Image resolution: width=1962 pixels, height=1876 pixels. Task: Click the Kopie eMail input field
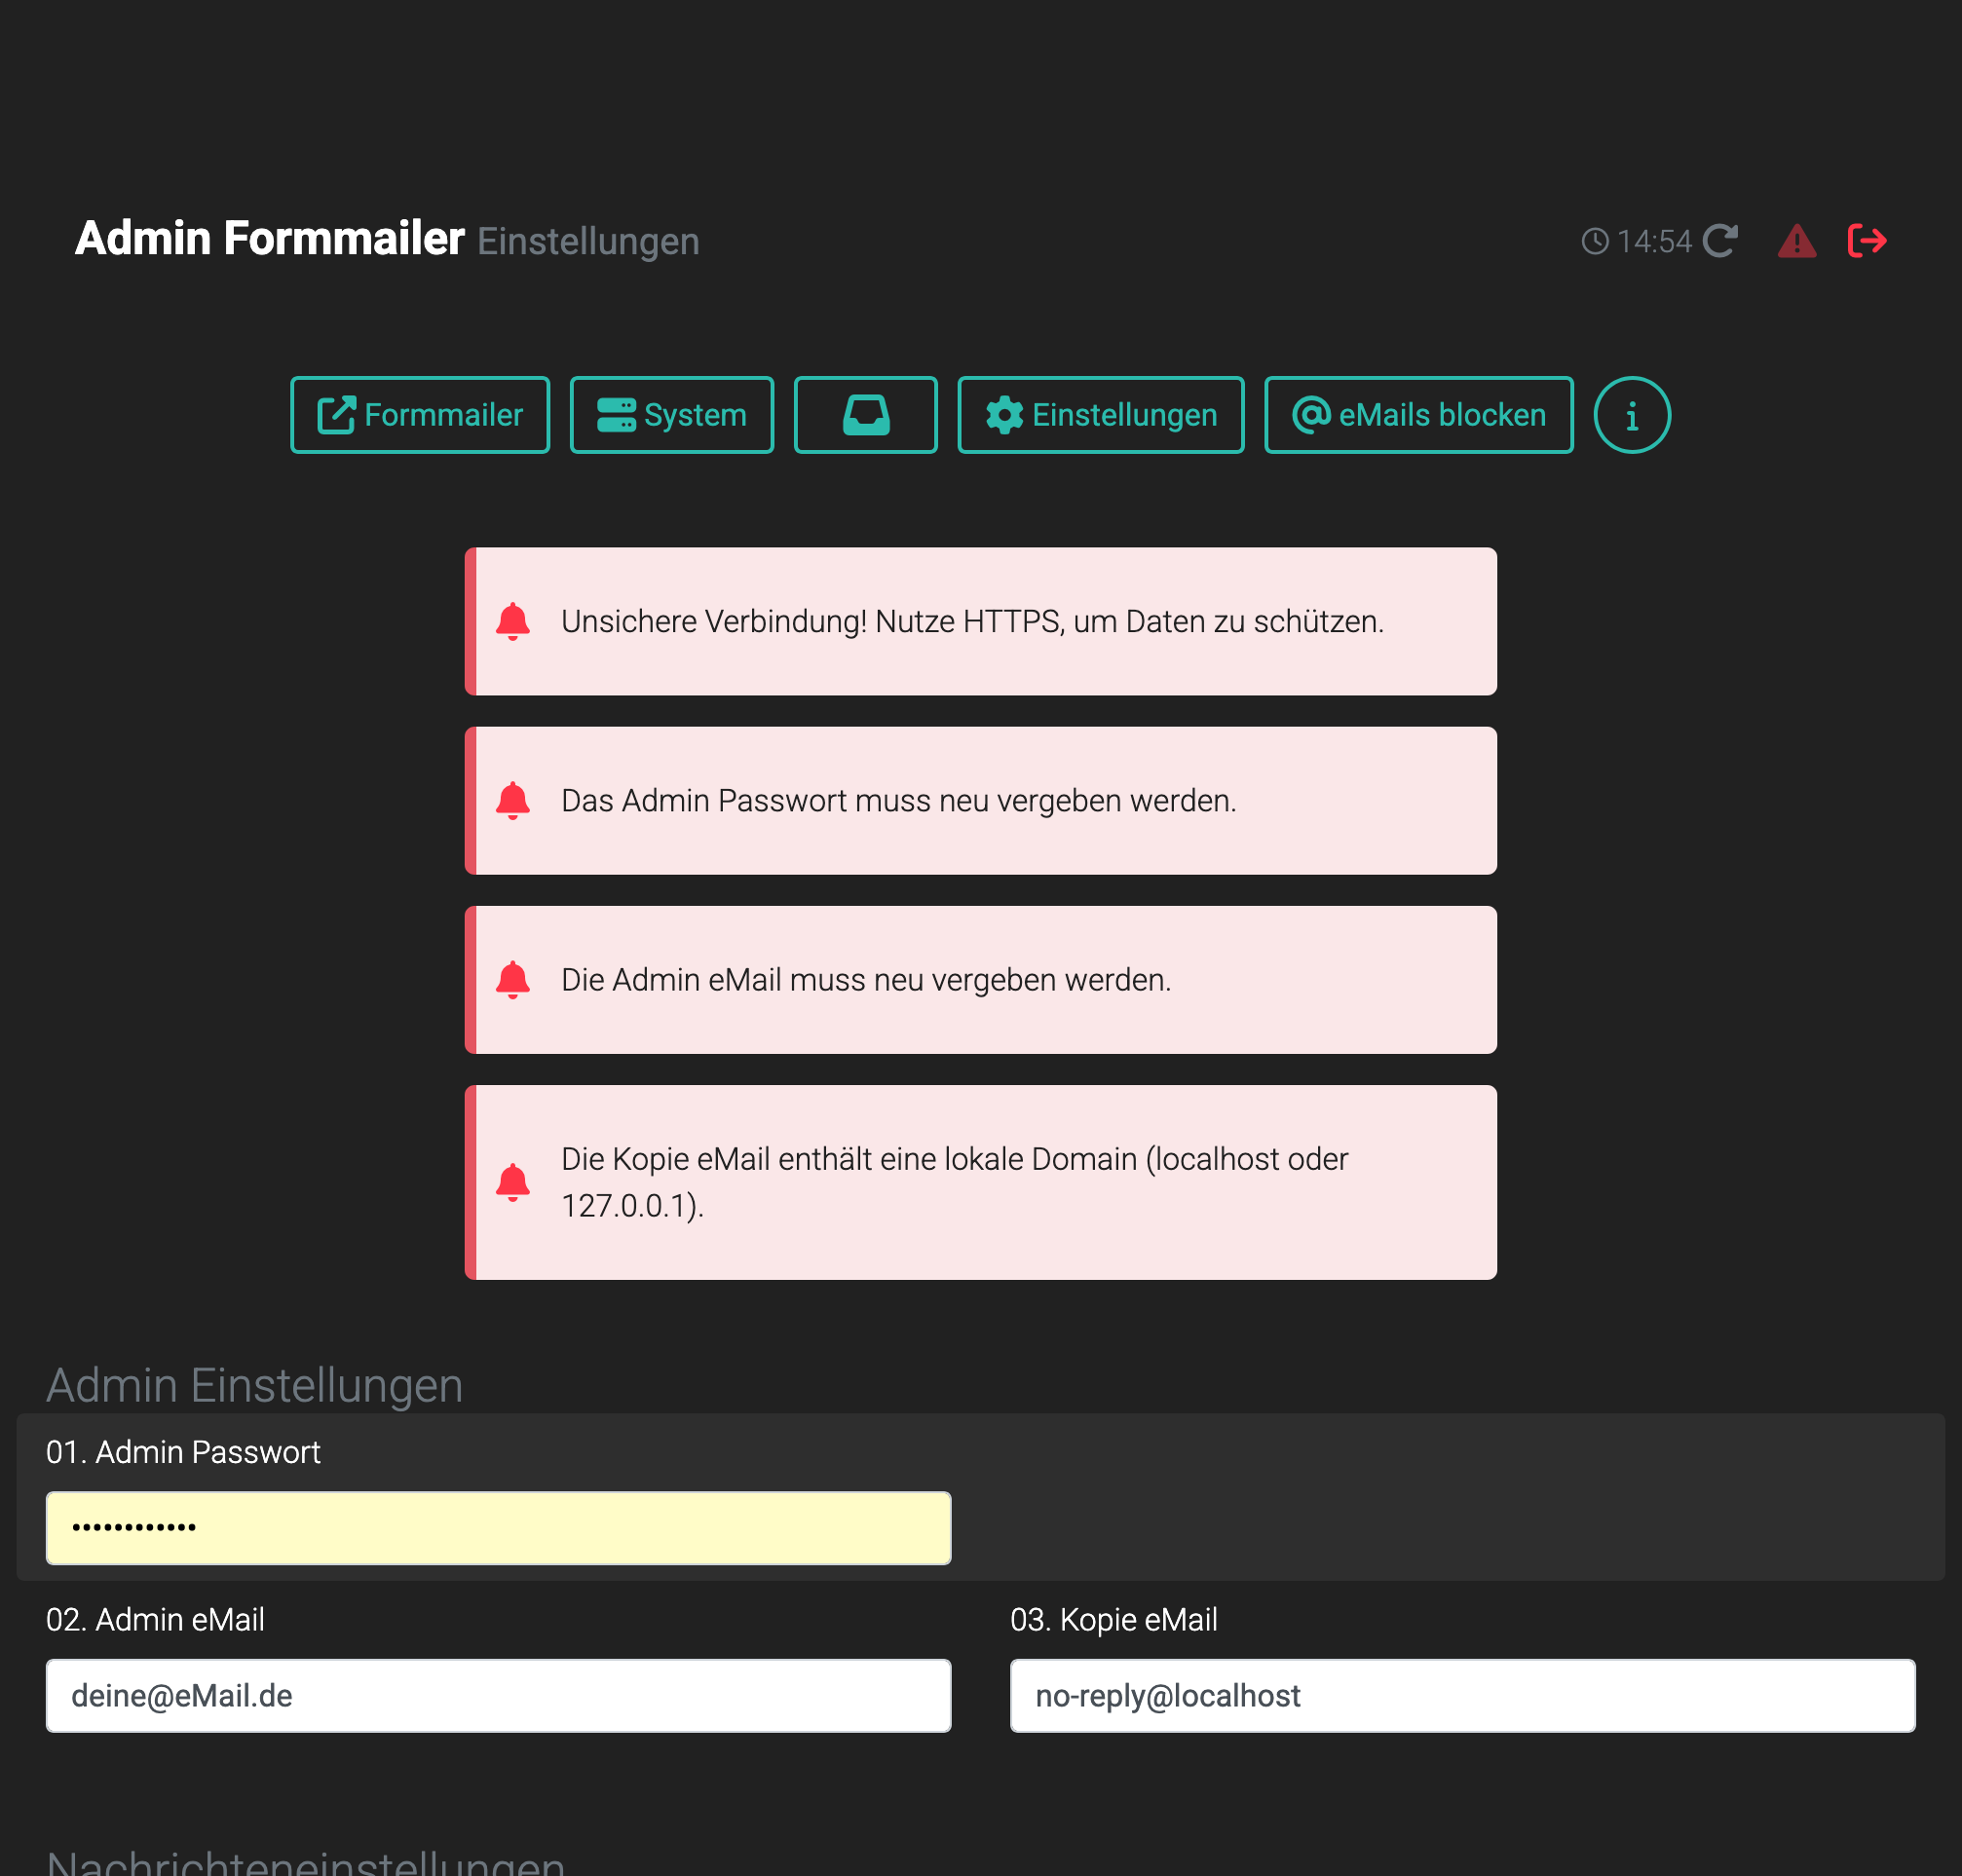[x=1462, y=1696]
